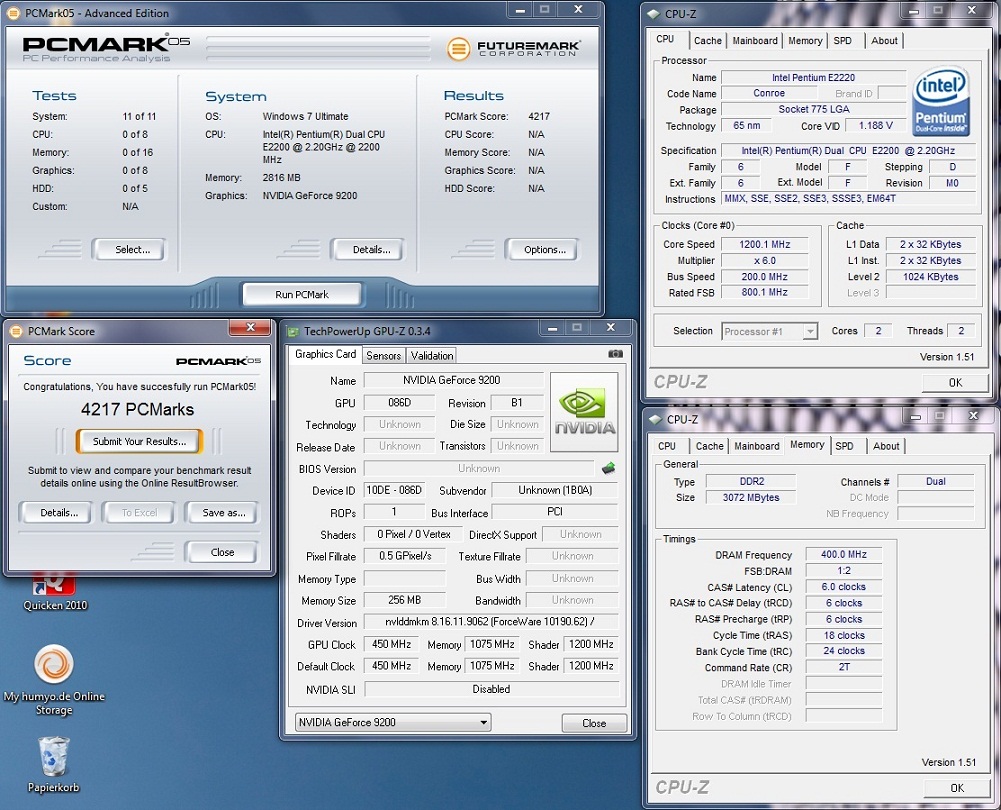Open the NVIDIA GeForce 9200 card dropdown
Screen dimensions: 1001x810
(x=393, y=723)
